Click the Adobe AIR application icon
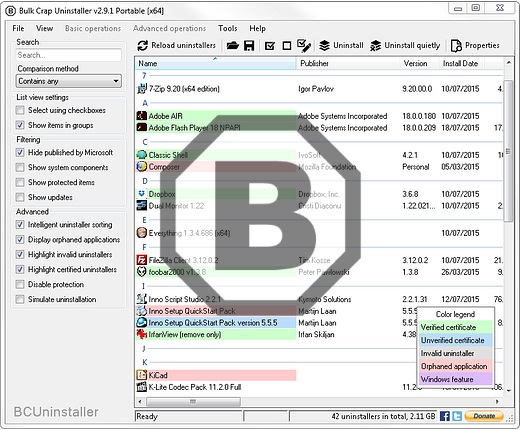The image size is (520, 430). point(142,116)
